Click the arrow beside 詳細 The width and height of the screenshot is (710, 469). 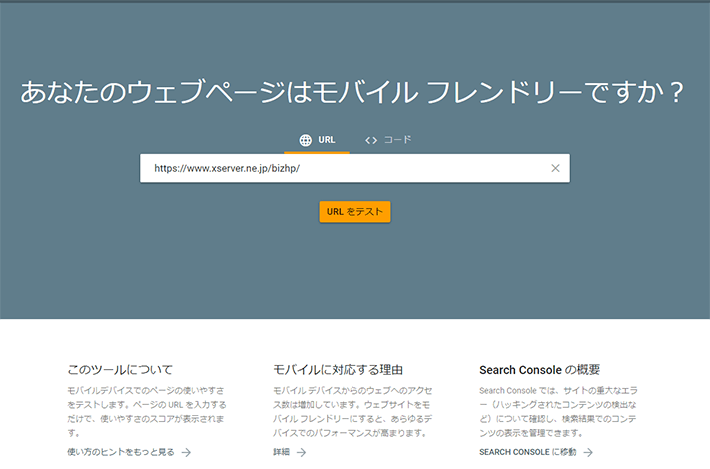(x=302, y=452)
